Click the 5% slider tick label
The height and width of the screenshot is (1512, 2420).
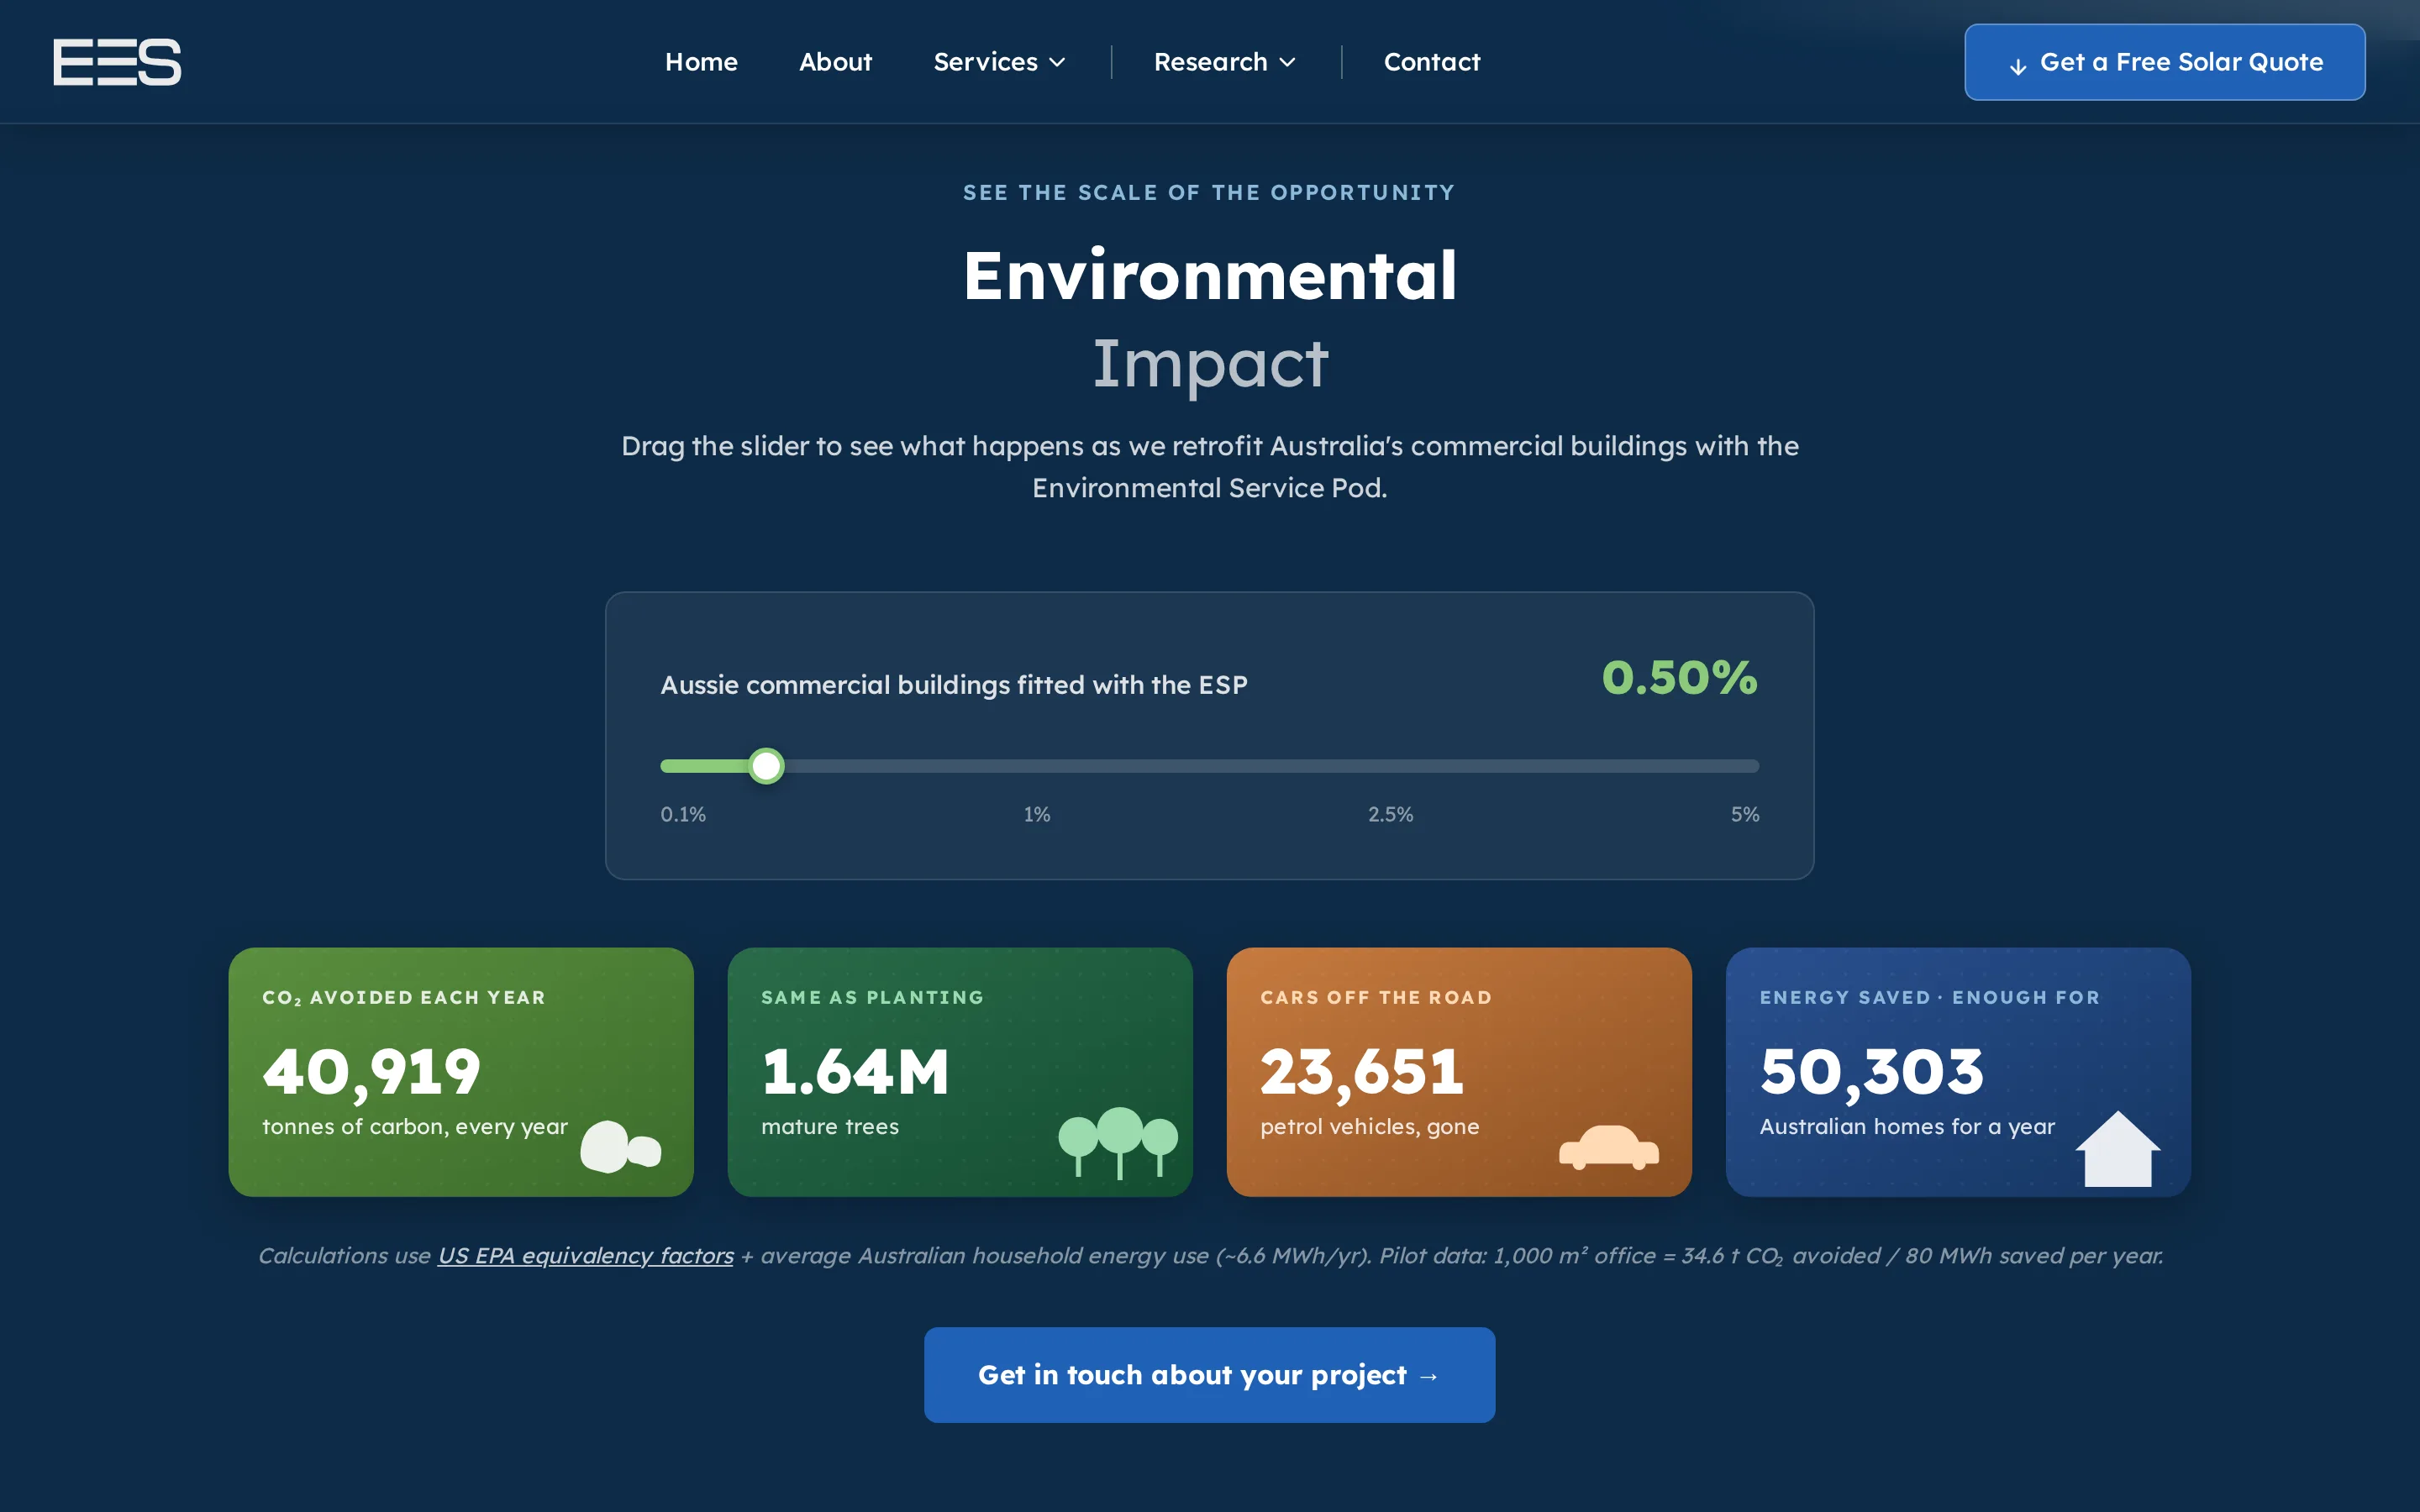coord(1745,814)
